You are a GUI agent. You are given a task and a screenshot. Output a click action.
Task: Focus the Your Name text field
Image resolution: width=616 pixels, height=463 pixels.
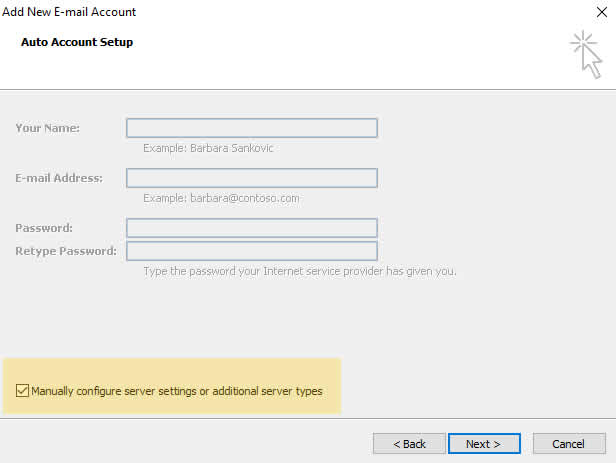[x=252, y=128]
